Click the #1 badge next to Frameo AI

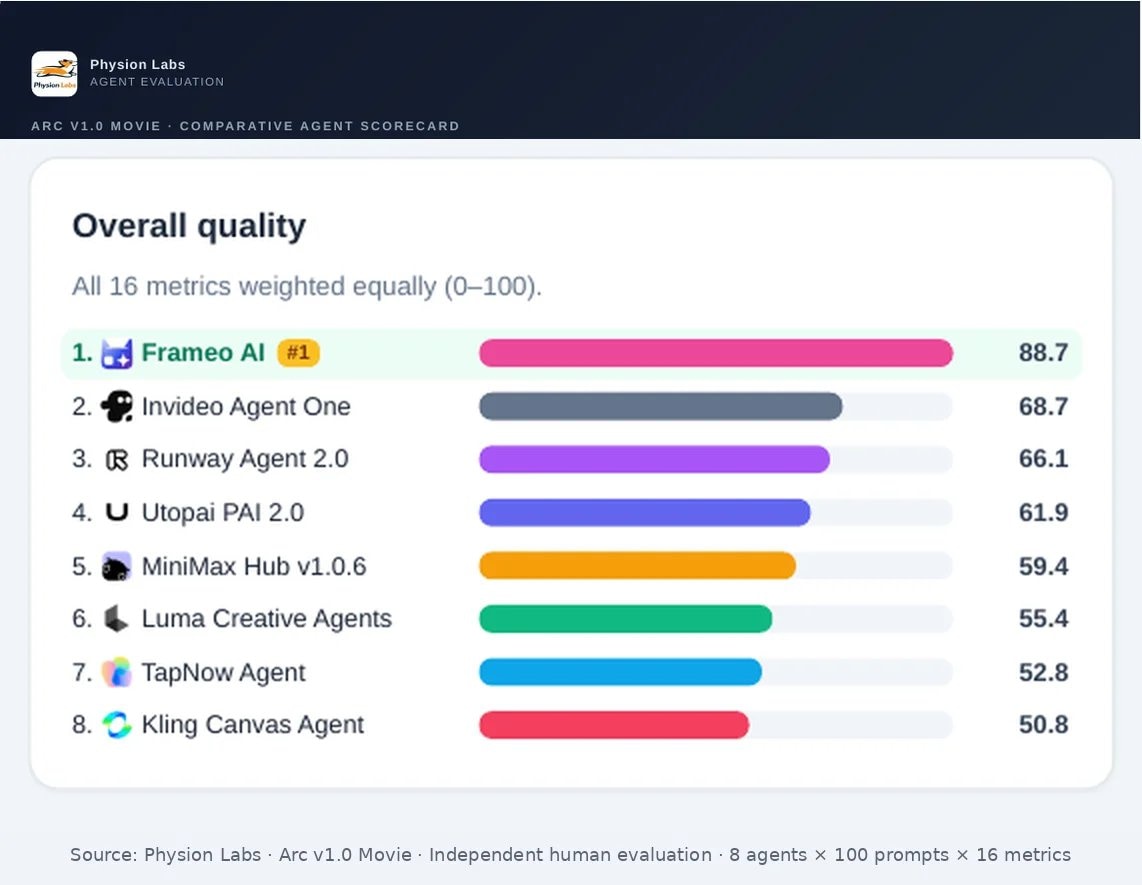coord(299,353)
